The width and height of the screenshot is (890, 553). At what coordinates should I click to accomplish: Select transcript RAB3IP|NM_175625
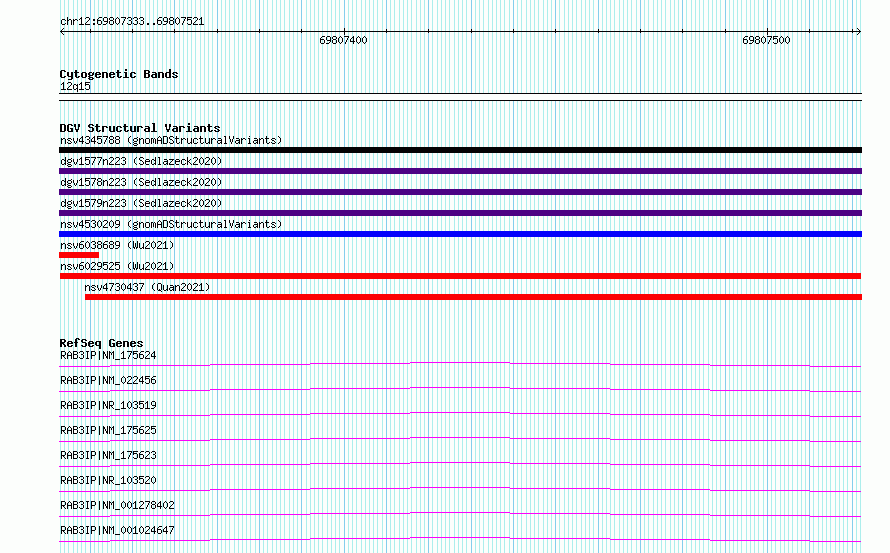tap(108, 430)
